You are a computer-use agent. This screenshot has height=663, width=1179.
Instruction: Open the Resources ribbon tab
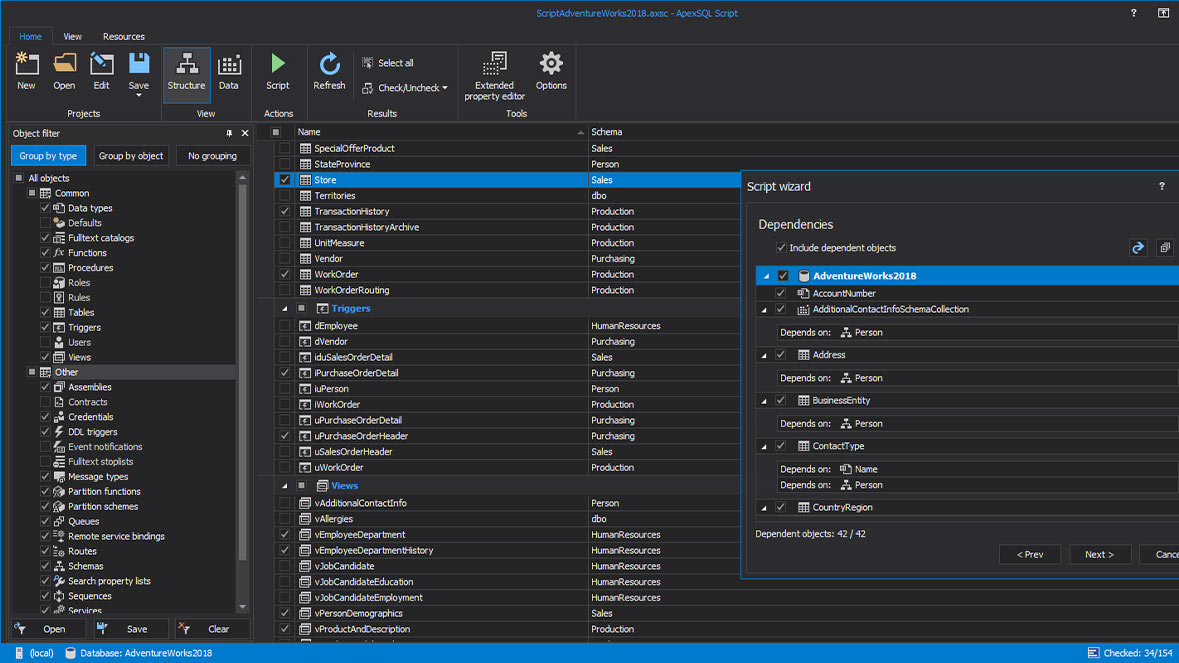click(124, 36)
